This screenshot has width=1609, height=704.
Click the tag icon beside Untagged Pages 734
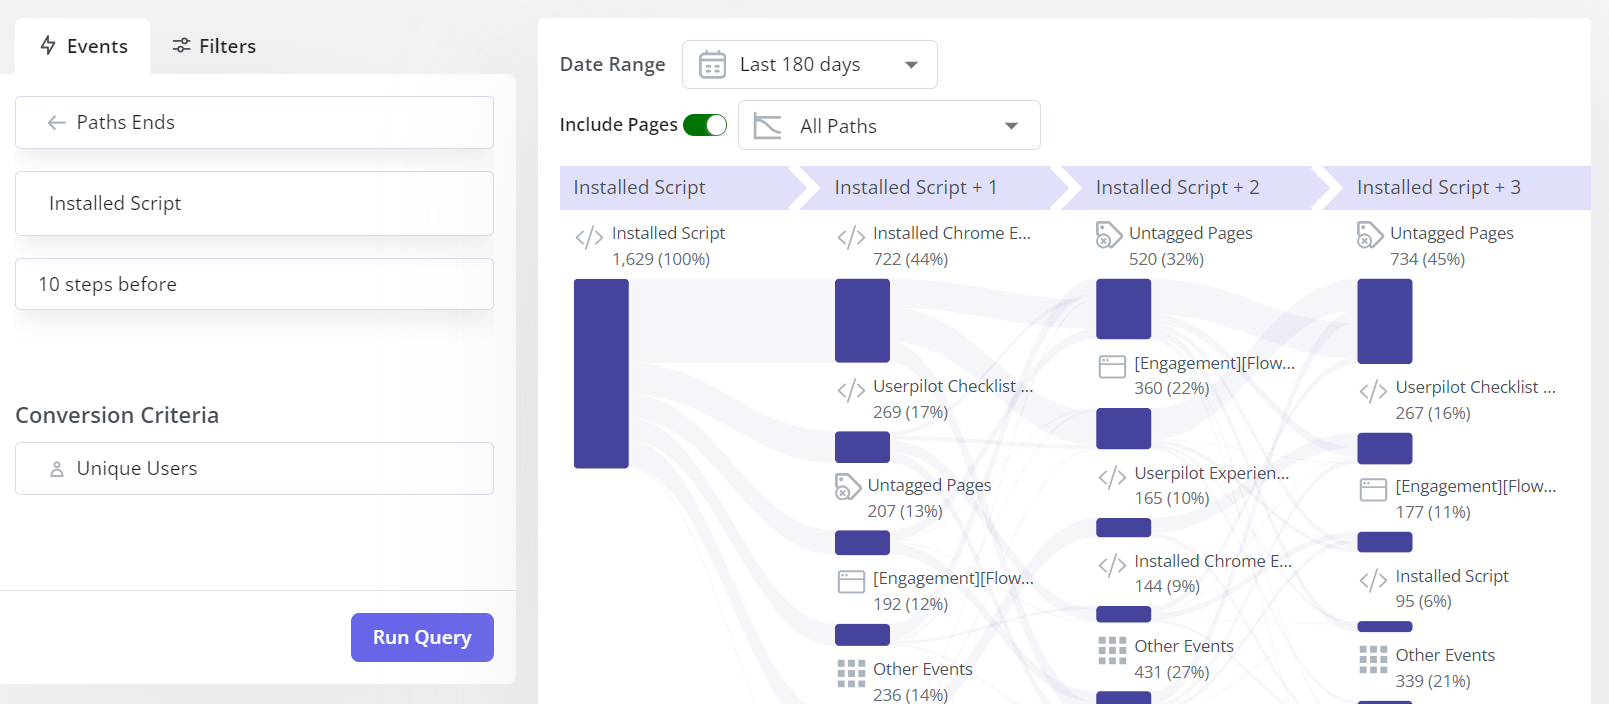pos(1370,235)
